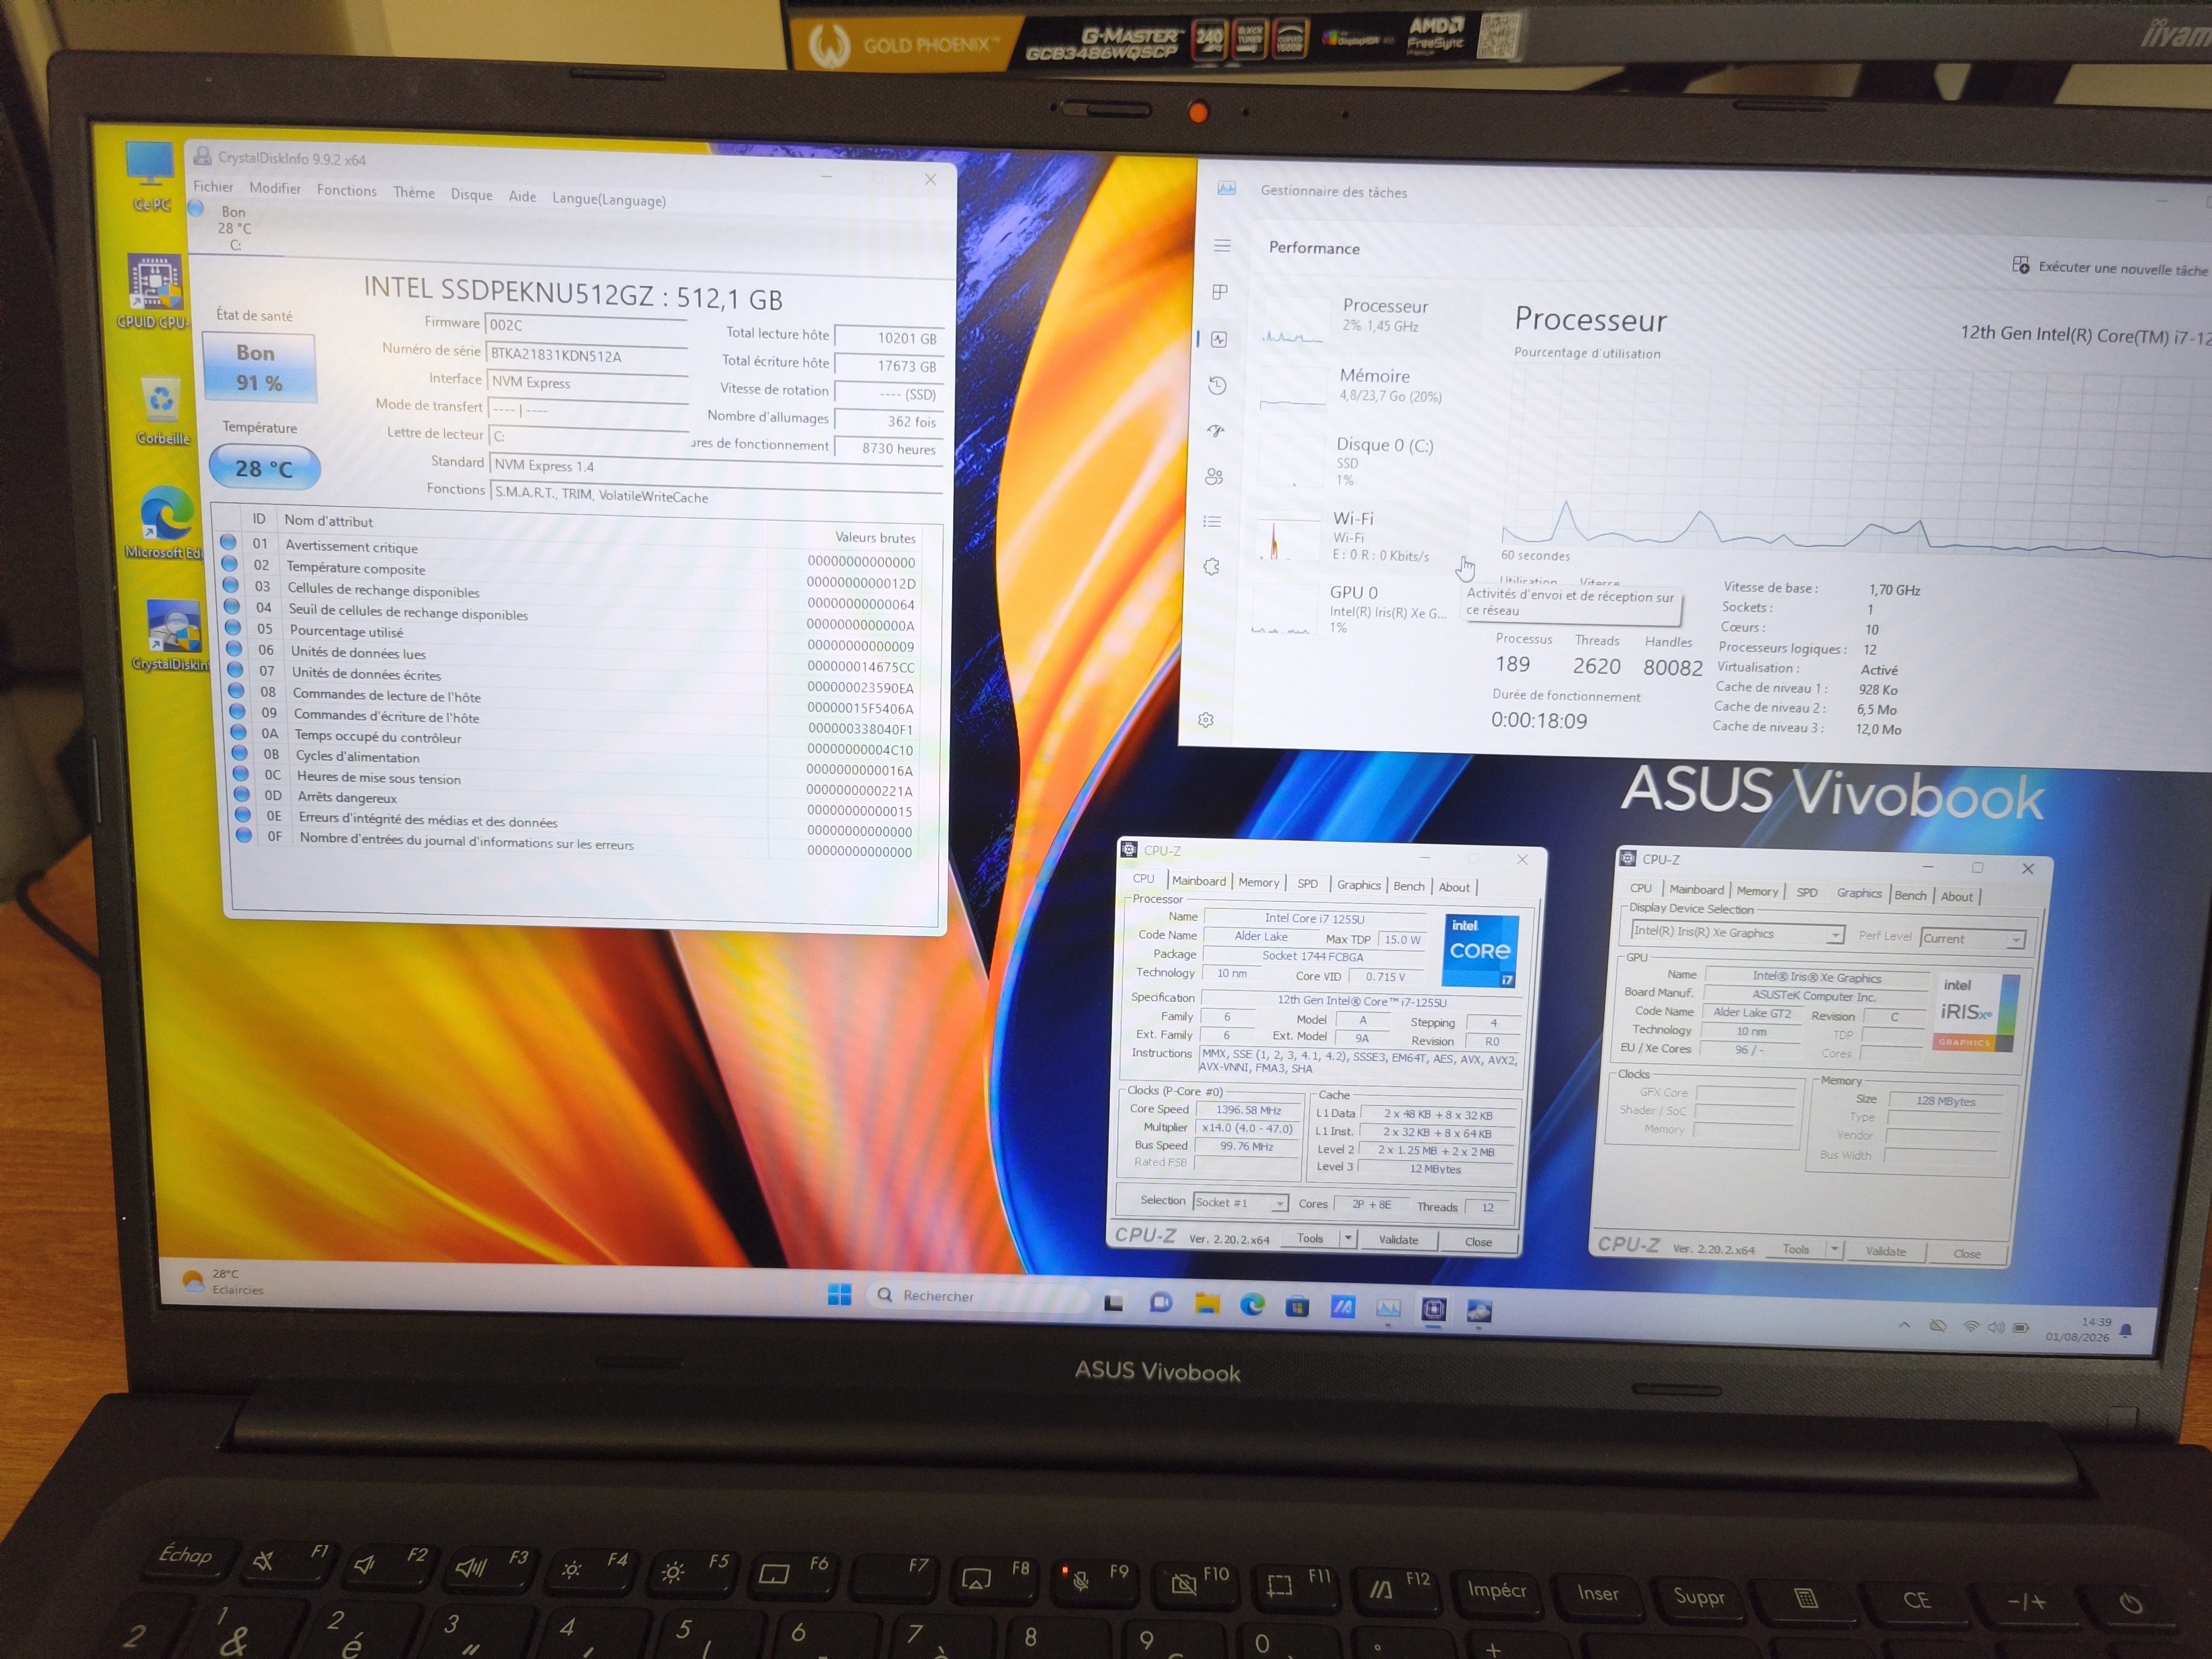Show hidden tray icons chevron

tap(1904, 1325)
